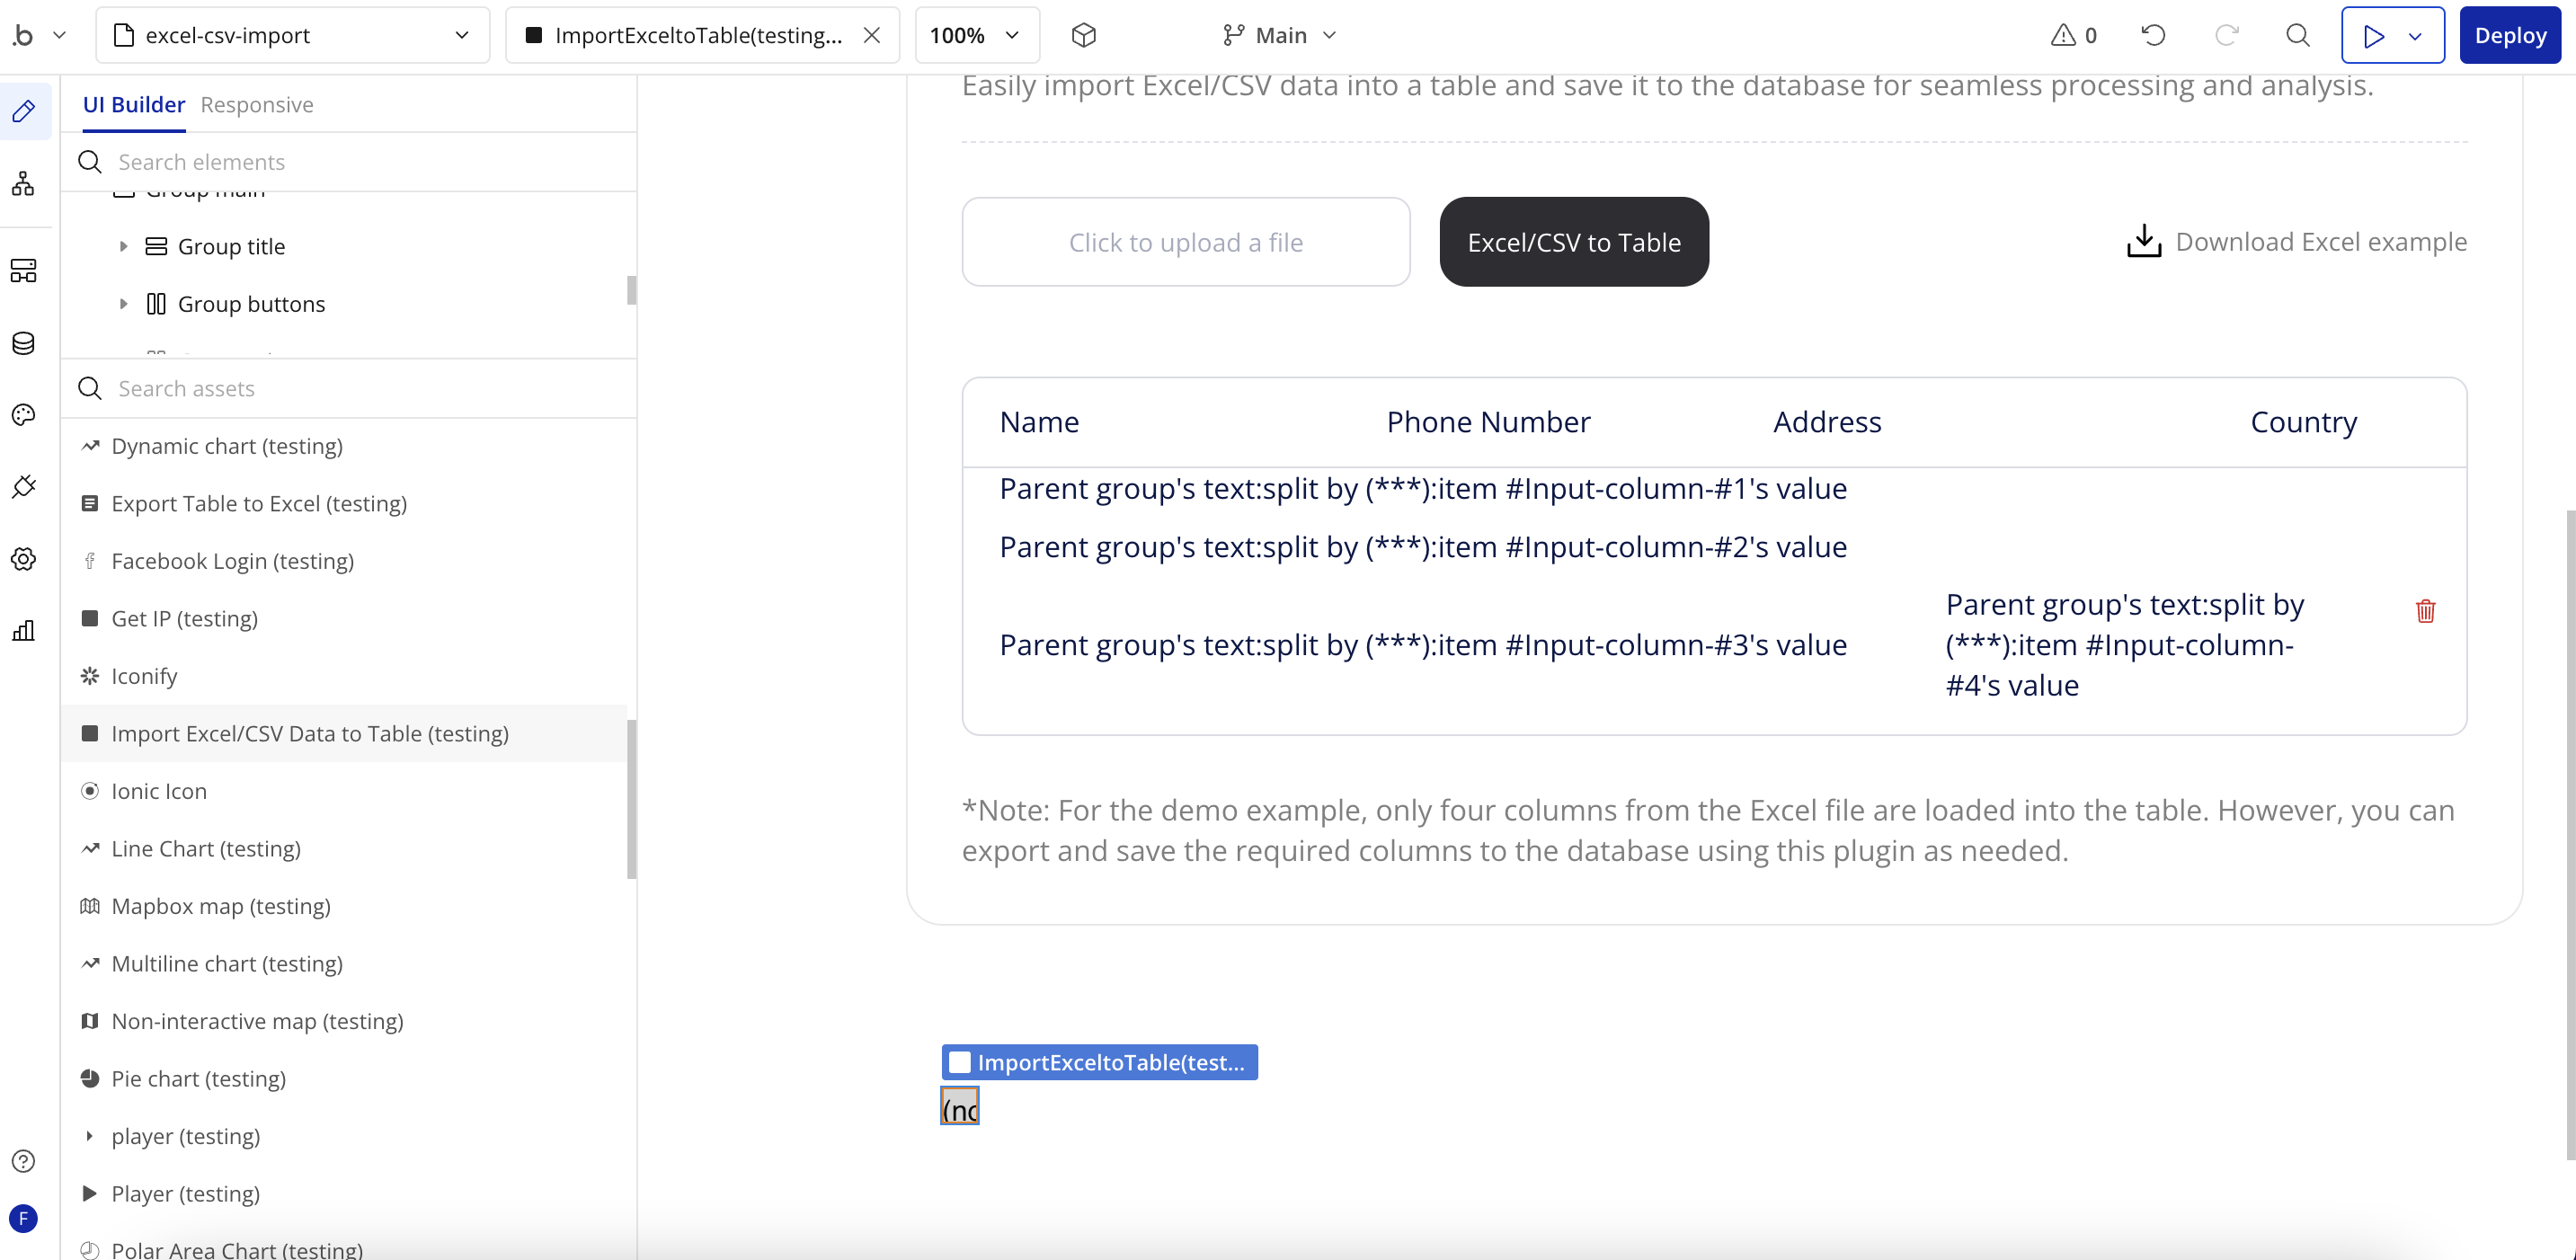The height and width of the screenshot is (1260, 2576).
Task: Open the search magnifier in top bar
Action: 2298,36
